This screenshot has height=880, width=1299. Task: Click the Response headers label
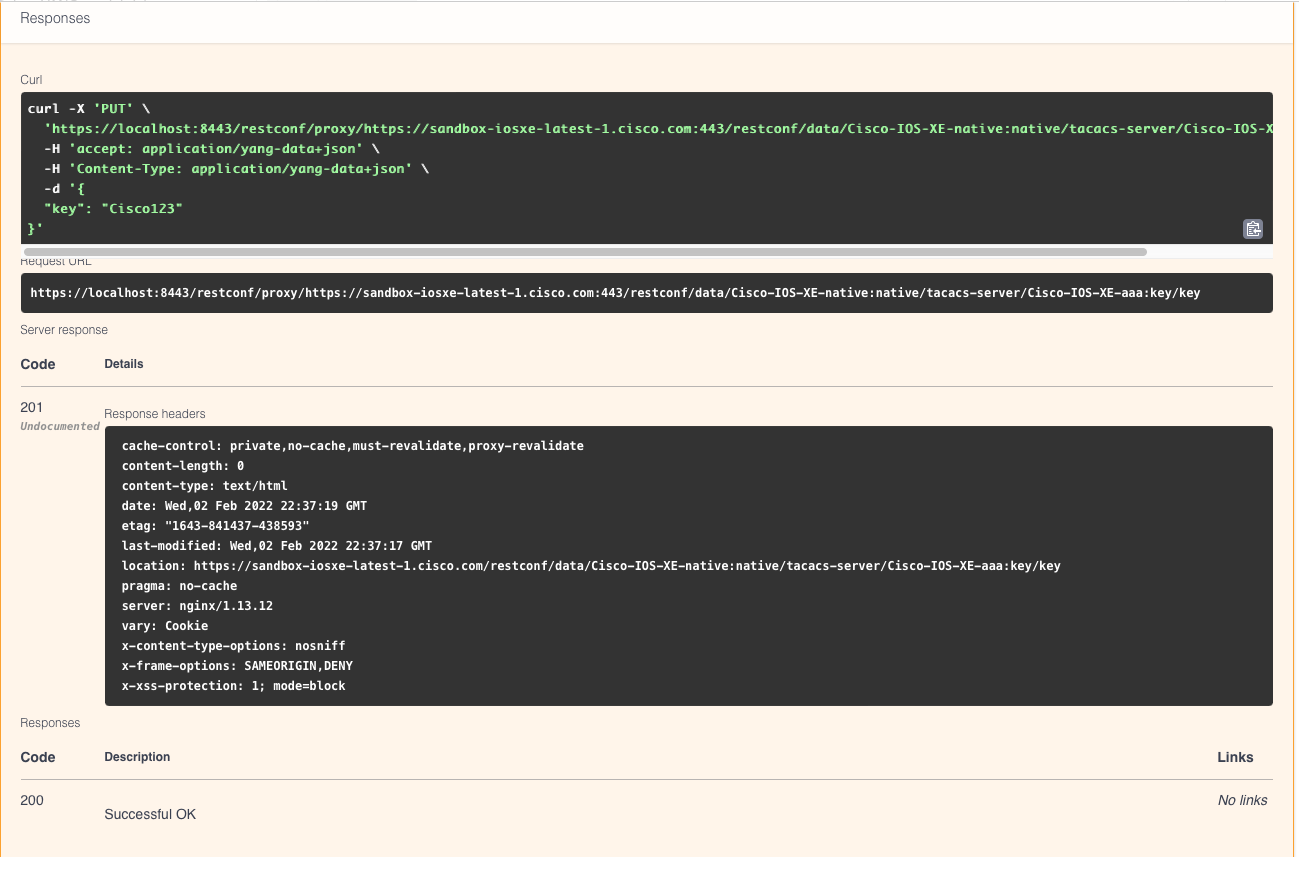coord(155,414)
